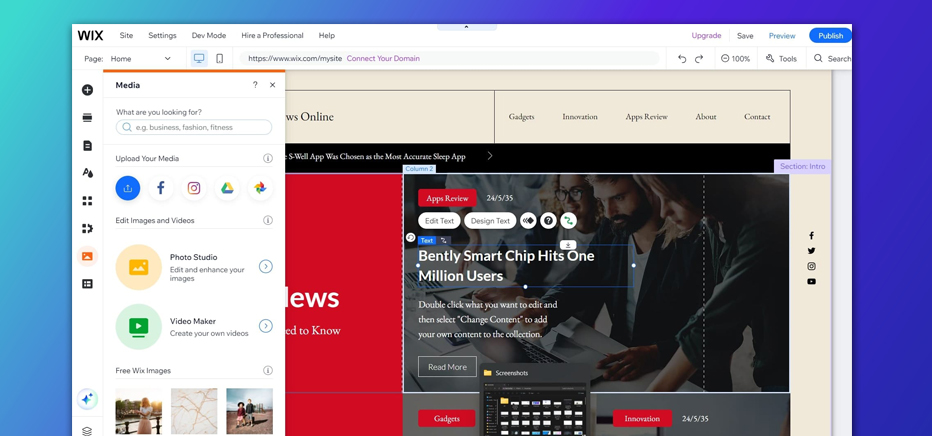Expand Photo Studio with arrow button
932x436 pixels.
(x=266, y=267)
